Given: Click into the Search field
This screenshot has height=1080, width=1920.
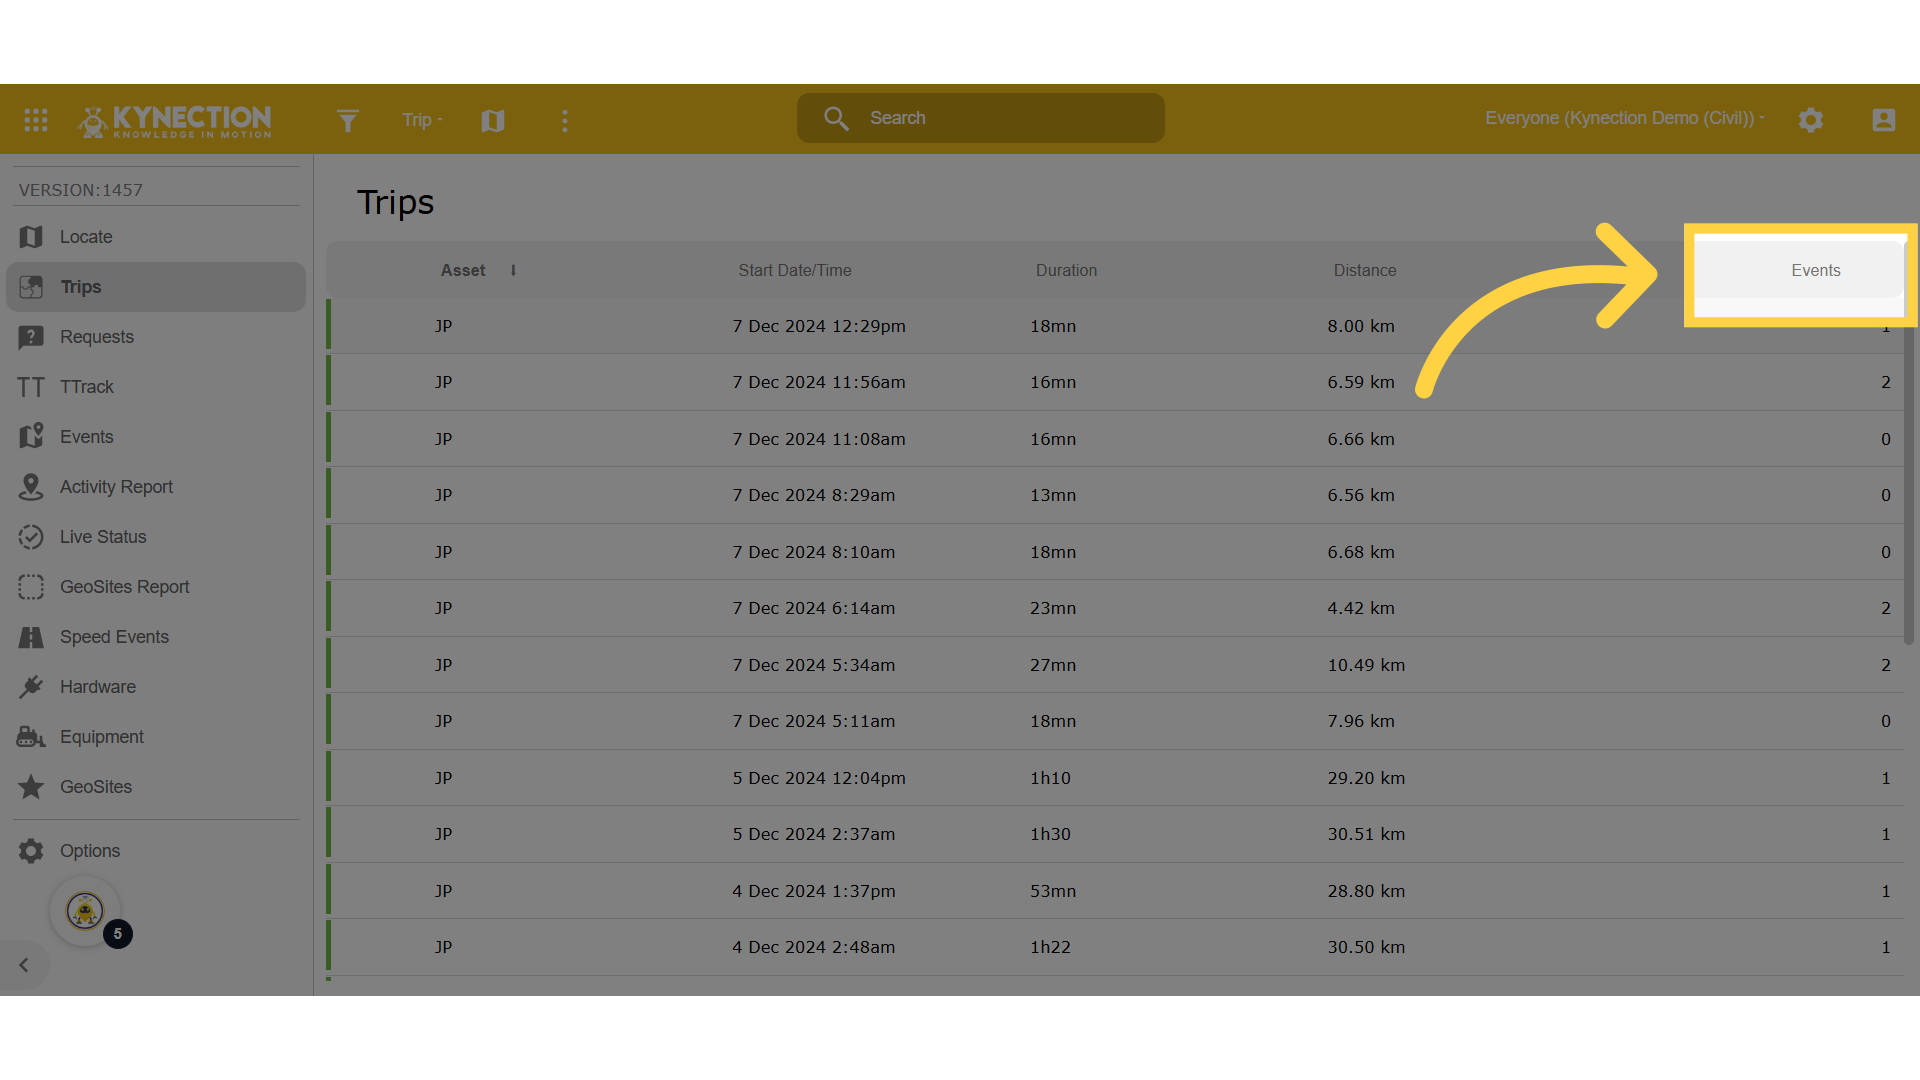Looking at the screenshot, I should [x=1000, y=118].
